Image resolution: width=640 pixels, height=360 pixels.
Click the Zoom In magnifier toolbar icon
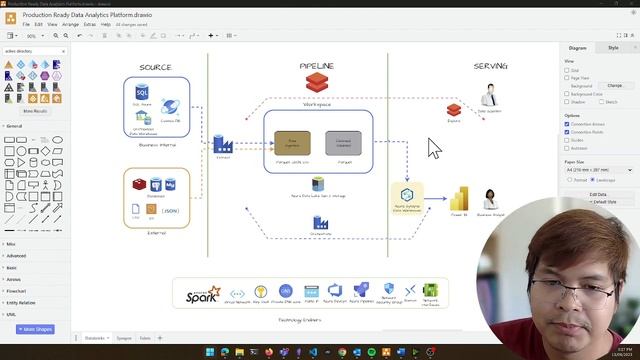point(56,36)
